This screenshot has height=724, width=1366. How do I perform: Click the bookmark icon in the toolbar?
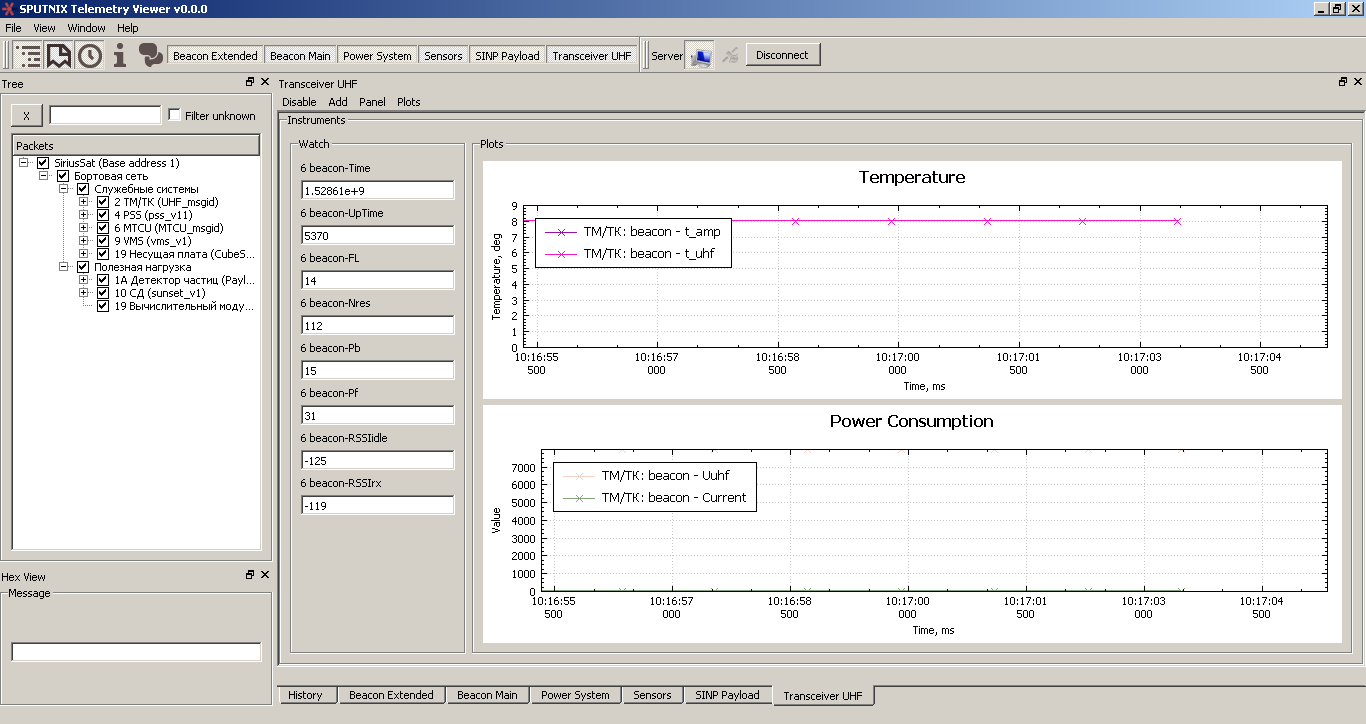click(x=59, y=55)
